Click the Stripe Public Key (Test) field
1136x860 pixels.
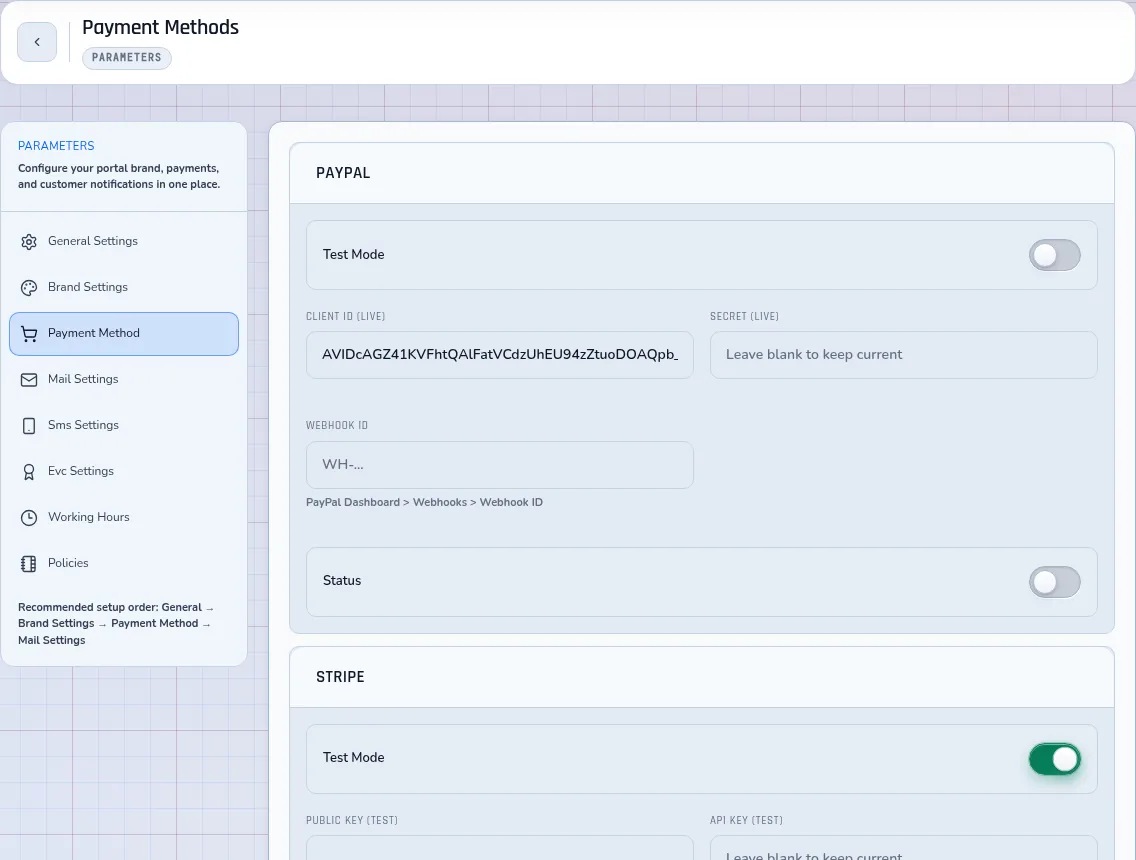coord(500,848)
